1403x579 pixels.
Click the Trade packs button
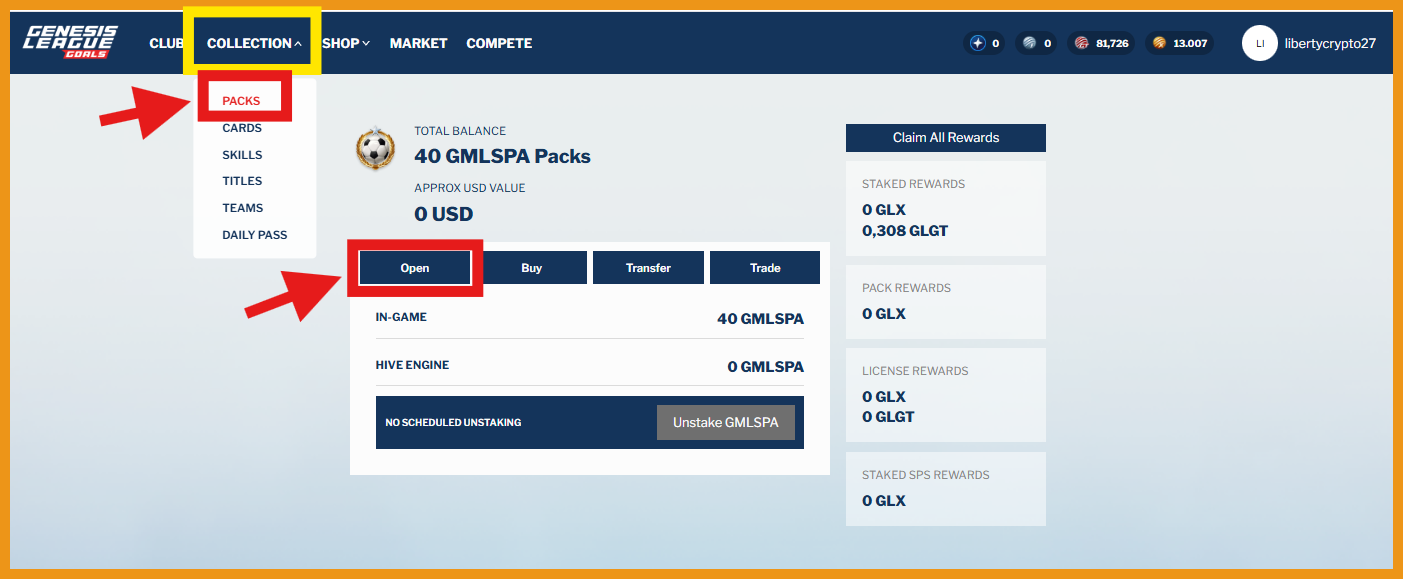[765, 268]
